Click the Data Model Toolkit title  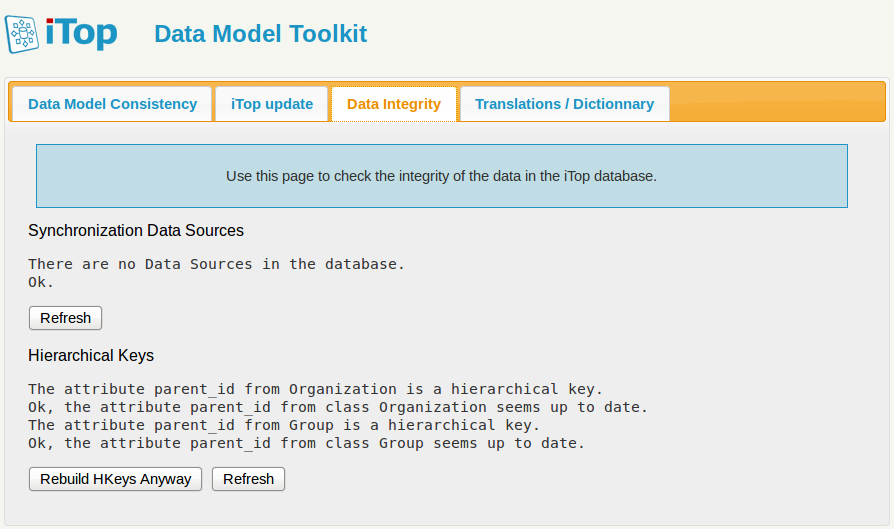pos(260,34)
